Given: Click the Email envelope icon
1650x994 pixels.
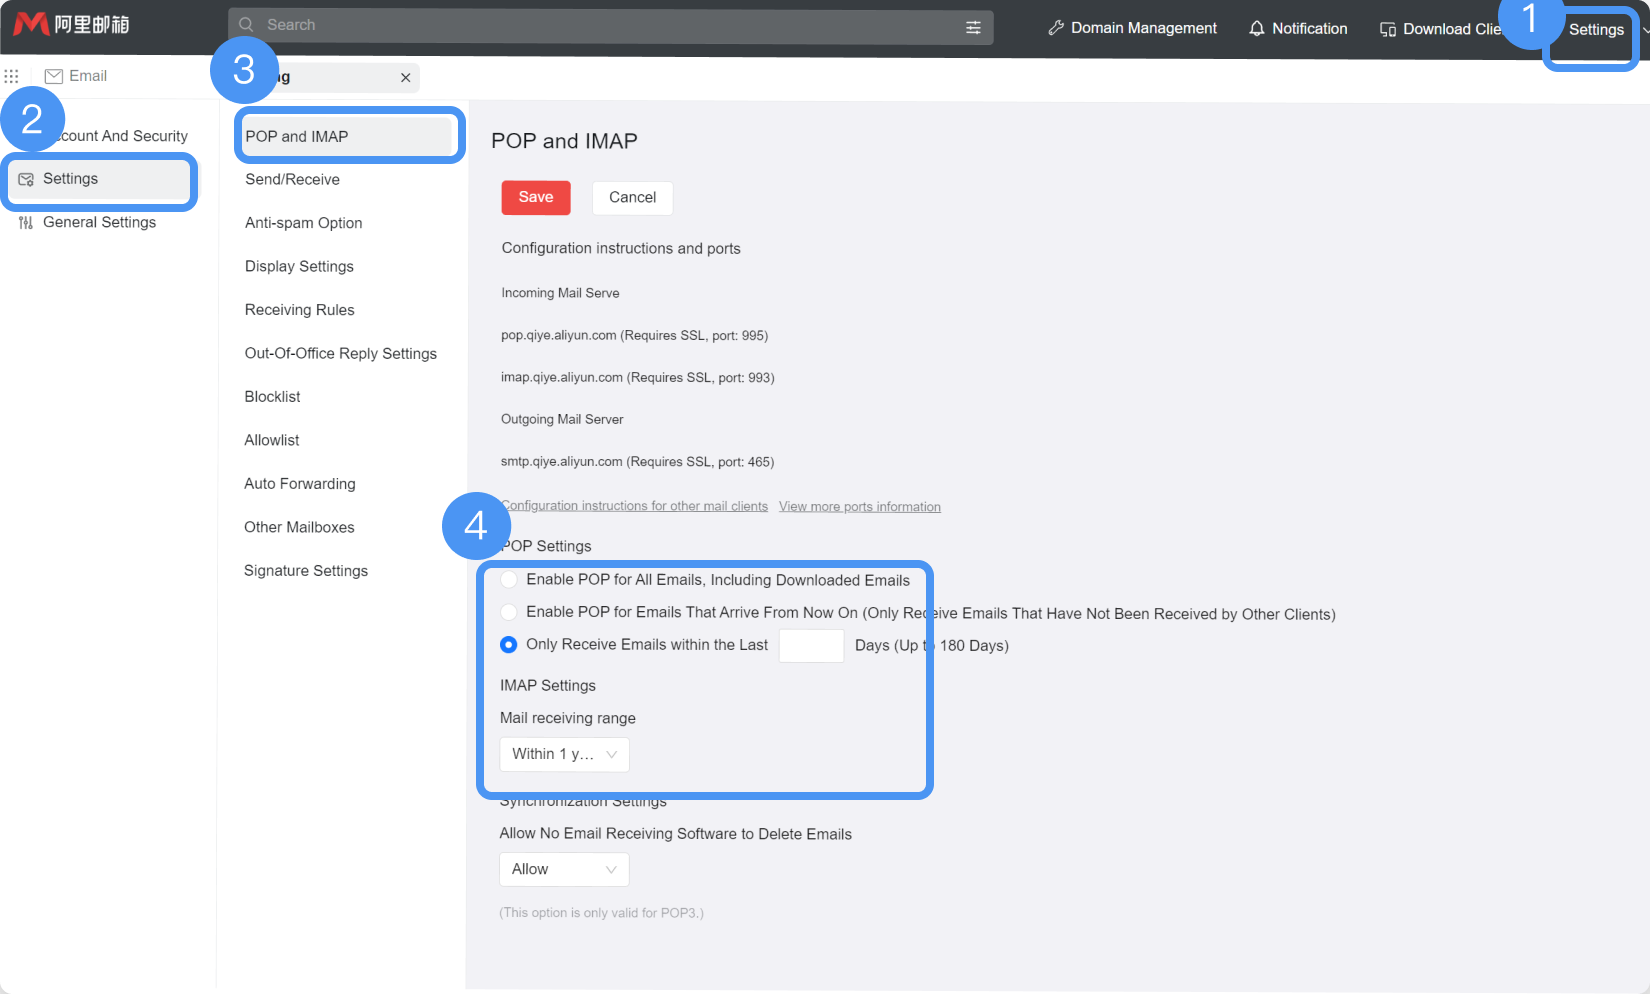Looking at the screenshot, I should (x=54, y=76).
